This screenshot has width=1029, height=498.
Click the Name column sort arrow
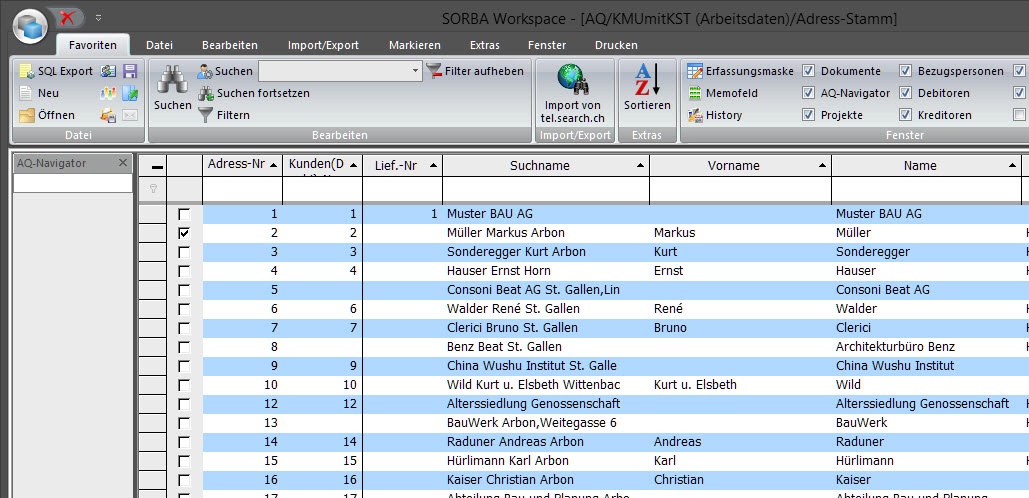point(1013,166)
